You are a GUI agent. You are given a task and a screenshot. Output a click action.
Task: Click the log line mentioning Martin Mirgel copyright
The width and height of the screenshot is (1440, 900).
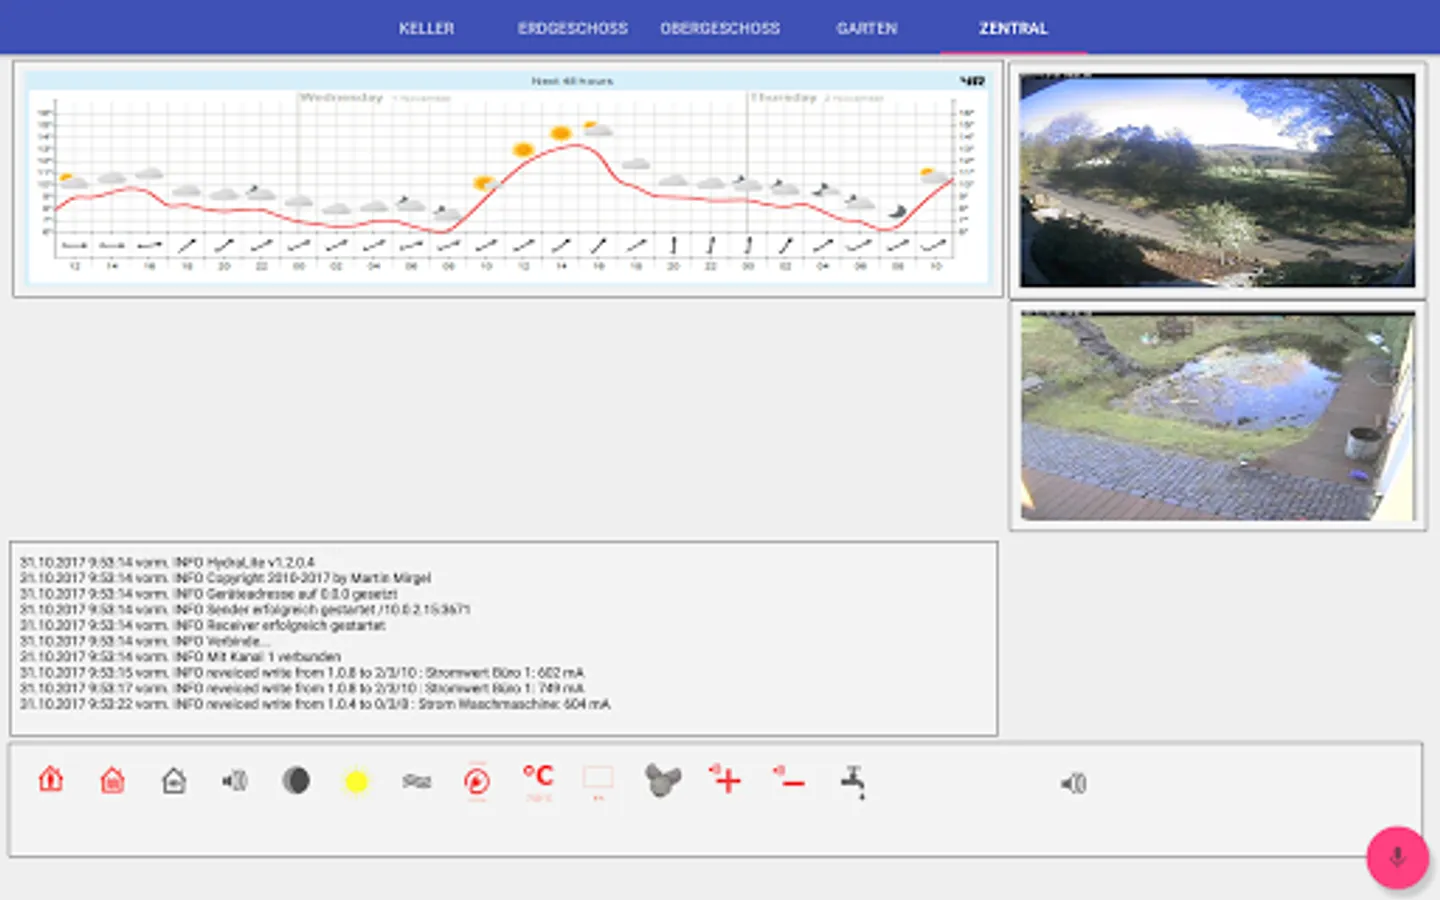tap(226, 578)
